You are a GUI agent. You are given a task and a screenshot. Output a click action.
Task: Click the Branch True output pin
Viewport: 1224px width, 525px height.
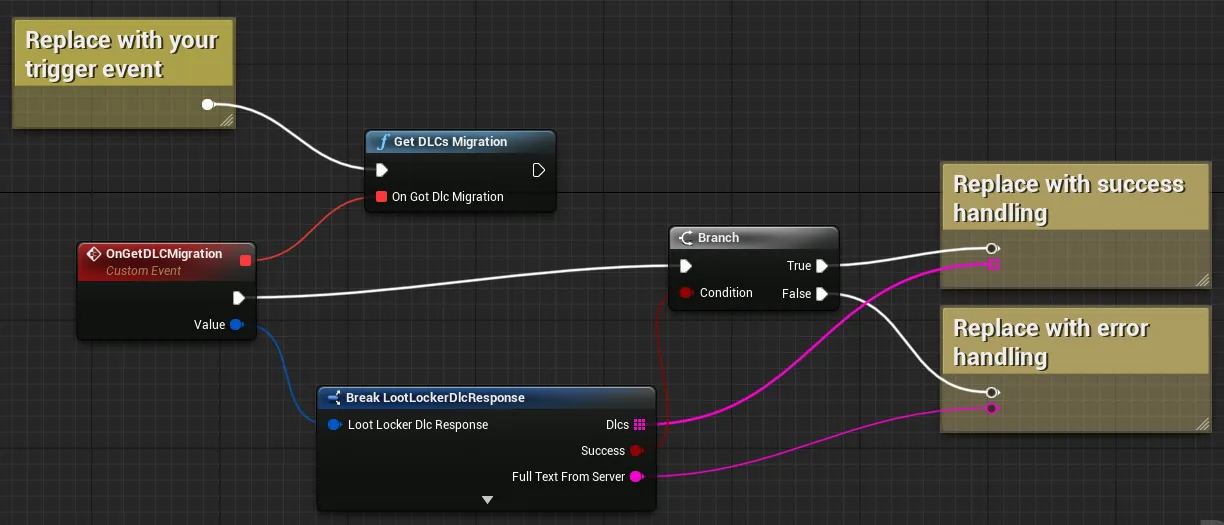pyautogui.click(x=821, y=266)
